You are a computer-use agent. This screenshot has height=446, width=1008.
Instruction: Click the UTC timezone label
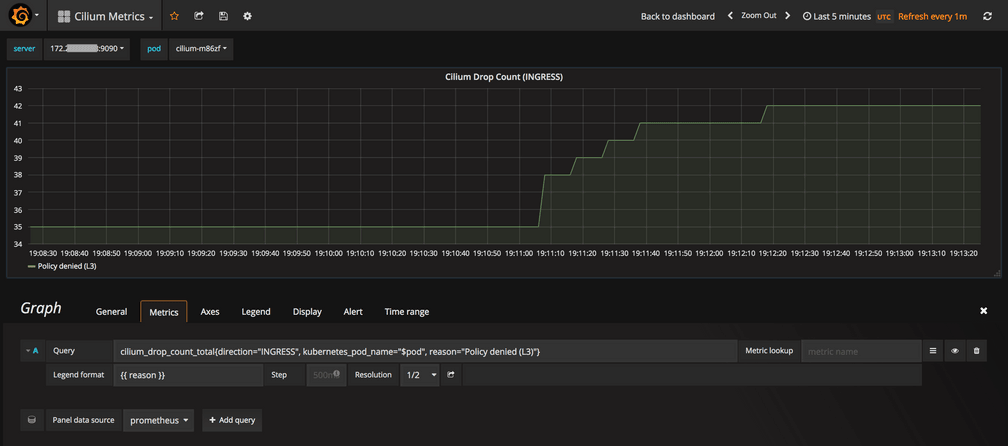(x=884, y=17)
